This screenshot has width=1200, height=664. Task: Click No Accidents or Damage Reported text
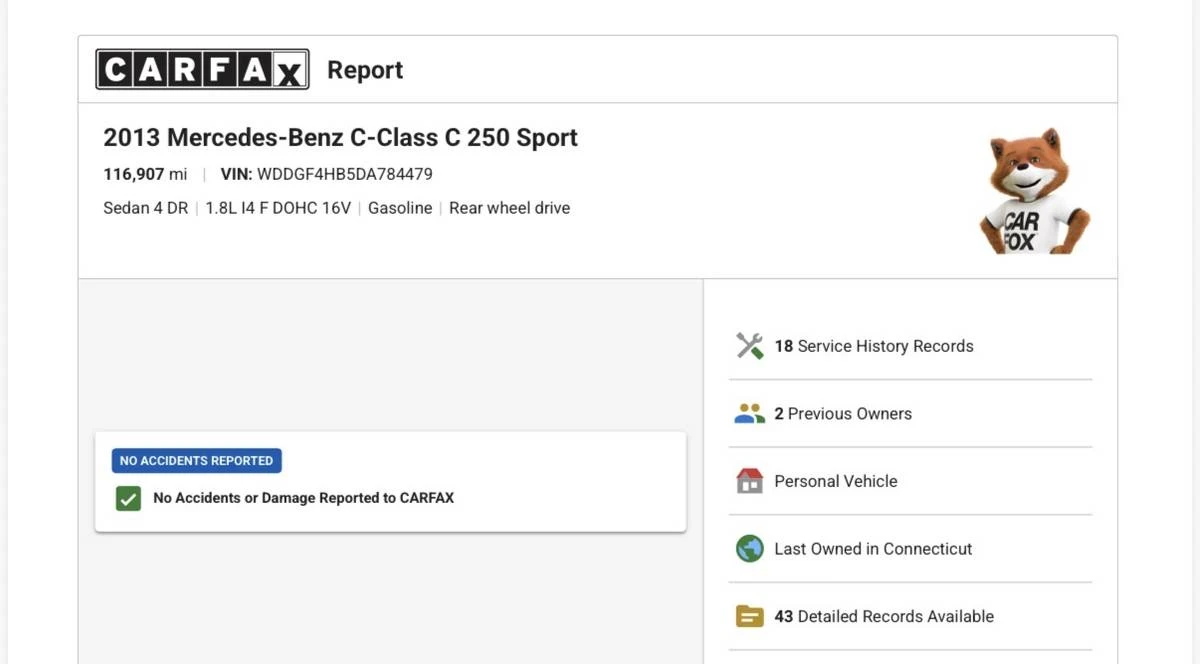[304, 498]
